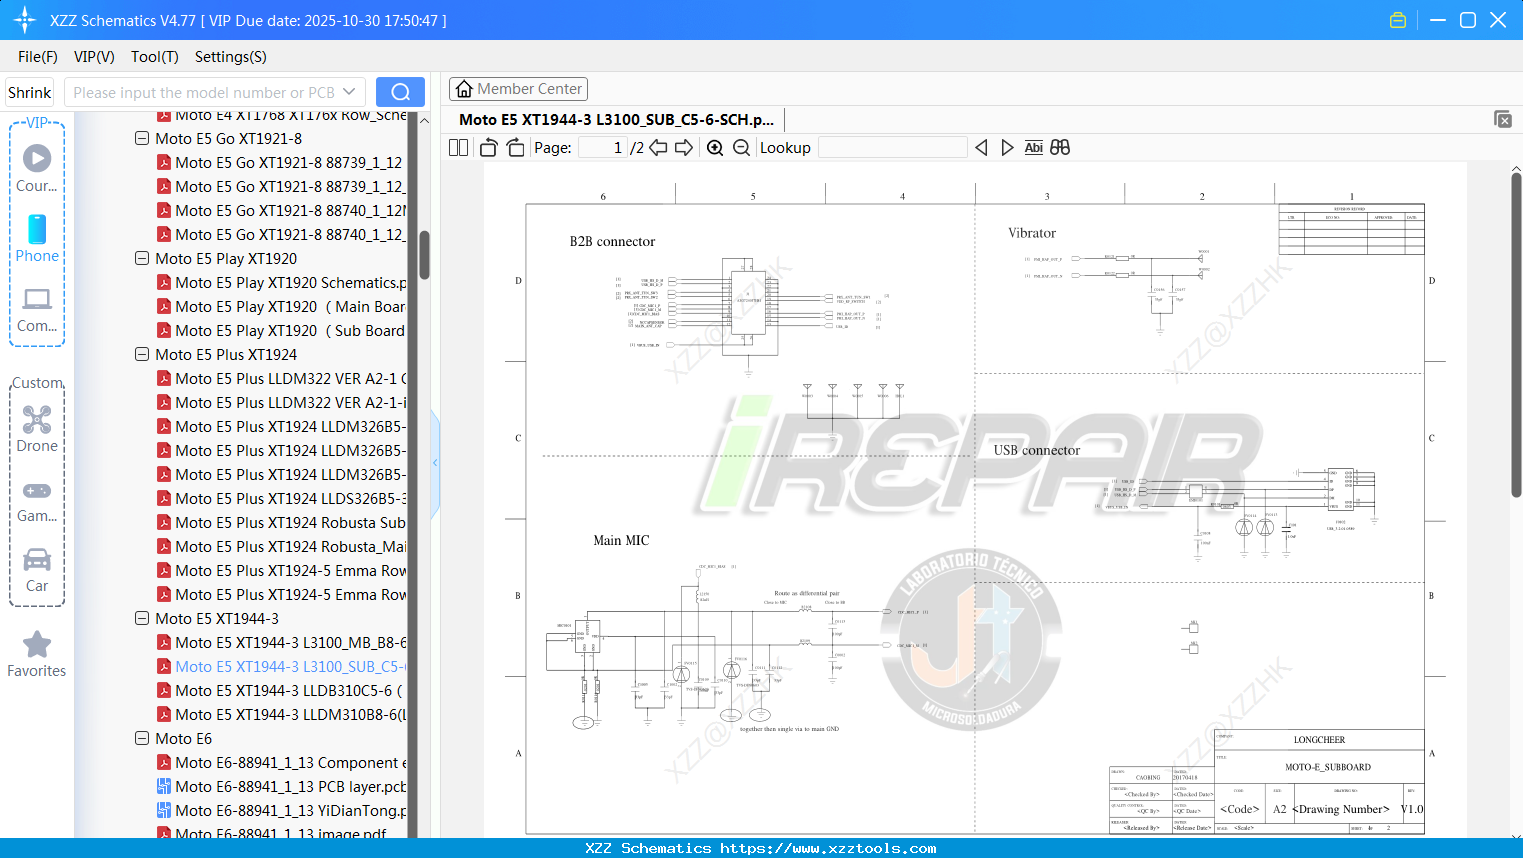Toggle highlight-all search results binoculars
1523x858 pixels.
[1060, 147]
